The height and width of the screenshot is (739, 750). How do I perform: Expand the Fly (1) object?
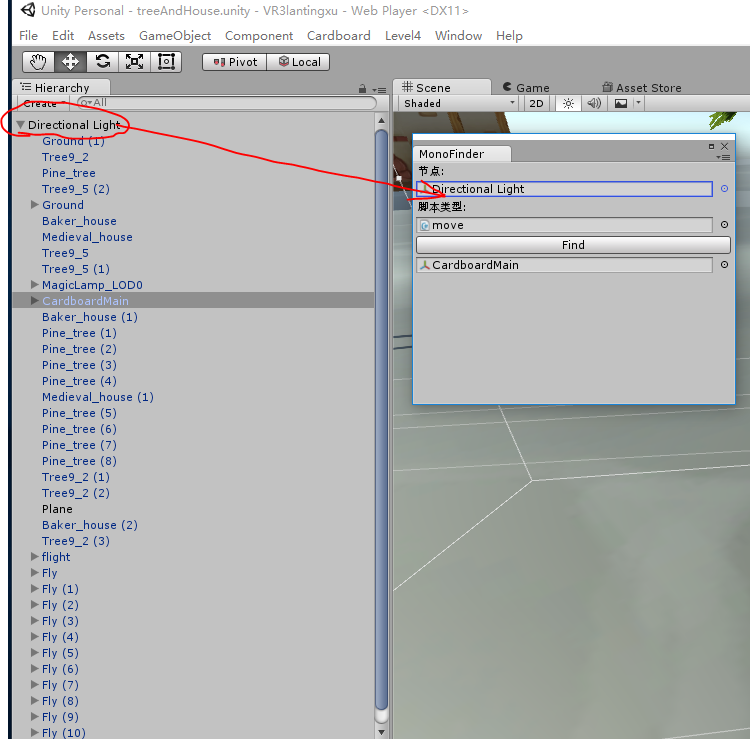pos(34,588)
